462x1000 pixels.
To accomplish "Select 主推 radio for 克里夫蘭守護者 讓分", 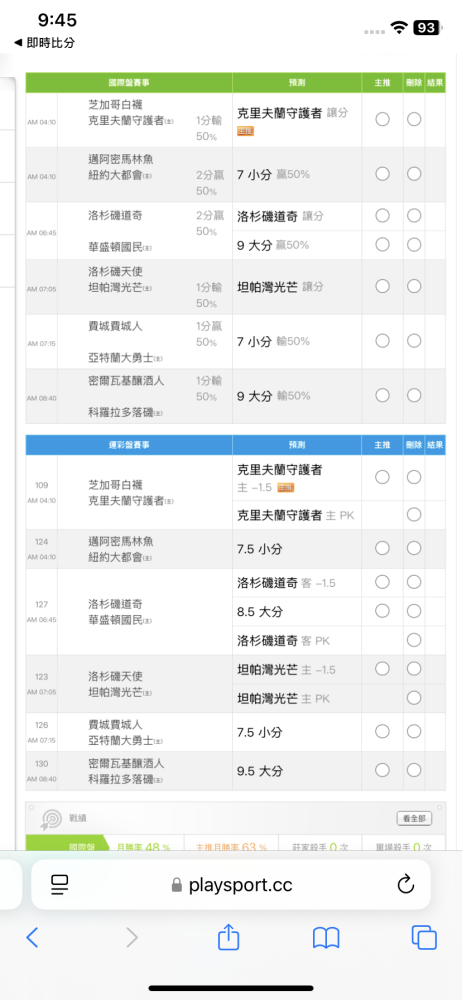I will [x=382, y=119].
